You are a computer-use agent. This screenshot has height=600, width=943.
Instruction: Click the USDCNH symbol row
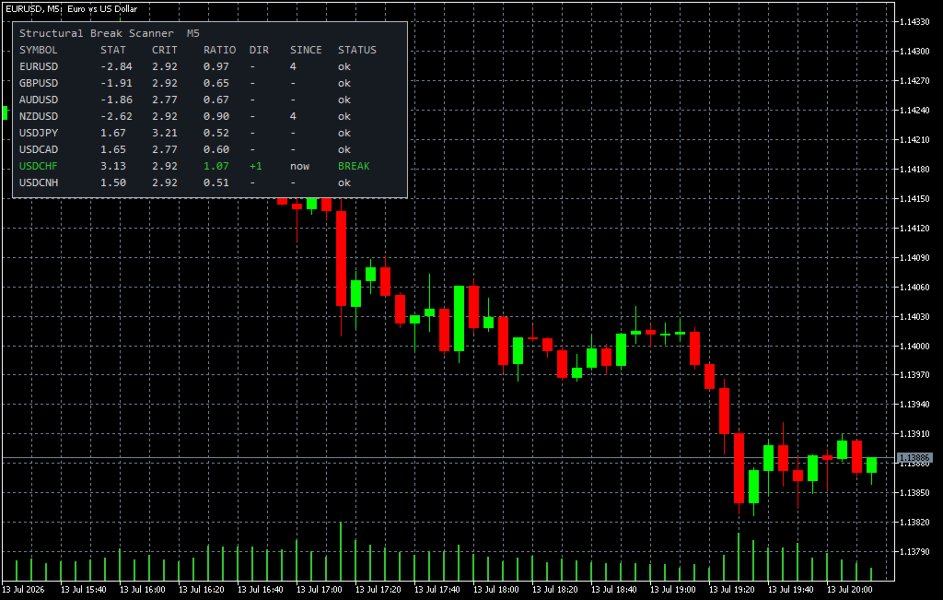(38, 183)
